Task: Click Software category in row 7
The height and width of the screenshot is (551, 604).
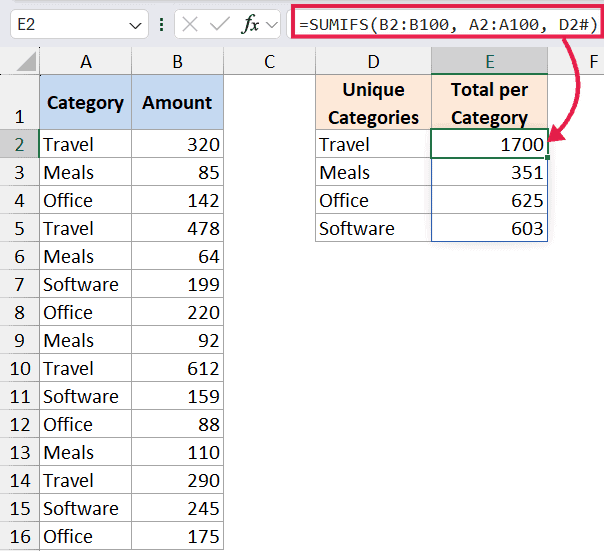Action: pos(86,284)
